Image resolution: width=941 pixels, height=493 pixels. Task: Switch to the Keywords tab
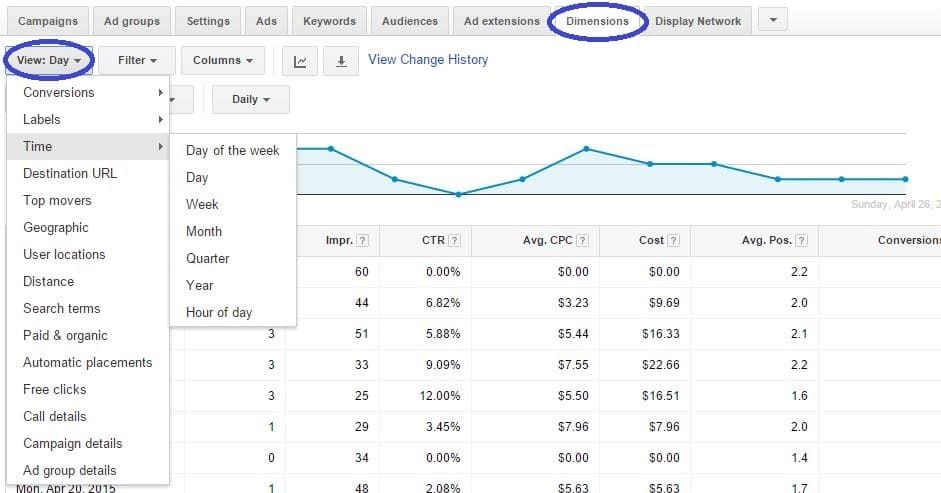click(329, 22)
